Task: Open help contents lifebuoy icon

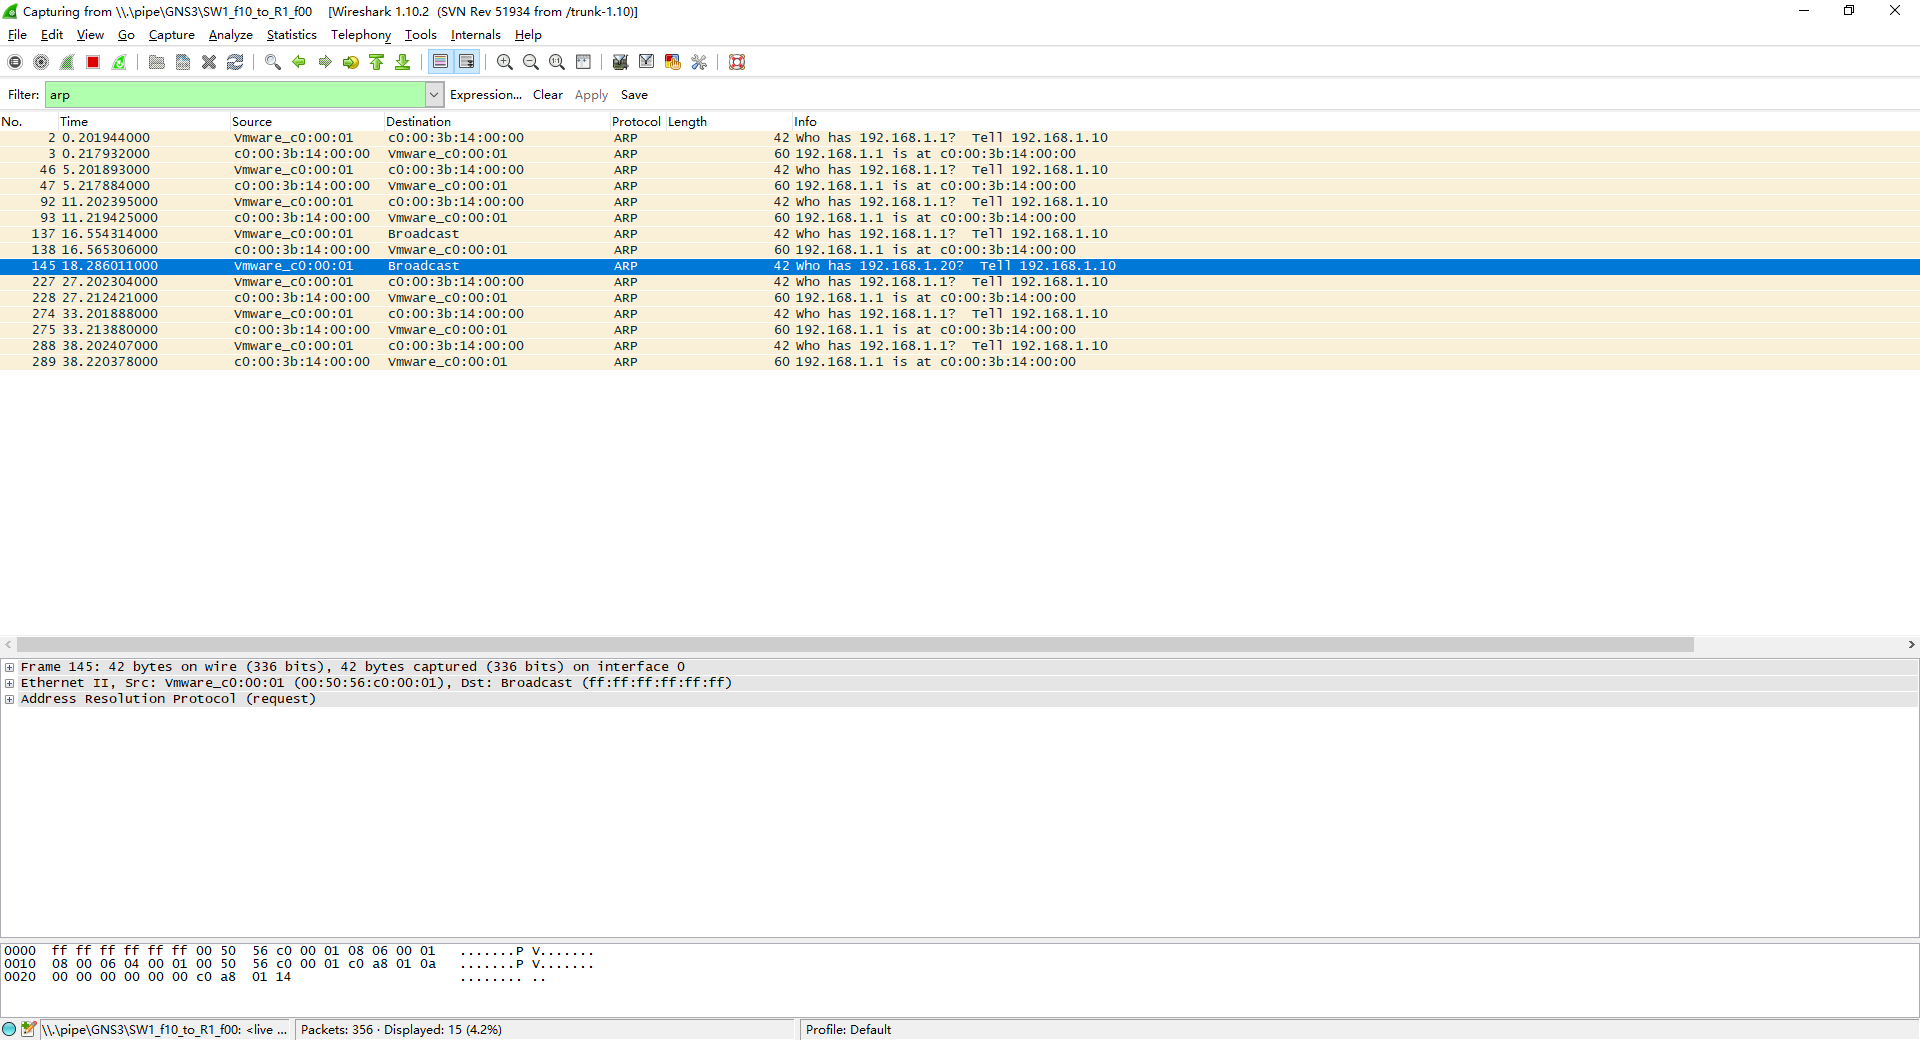Action: click(737, 62)
